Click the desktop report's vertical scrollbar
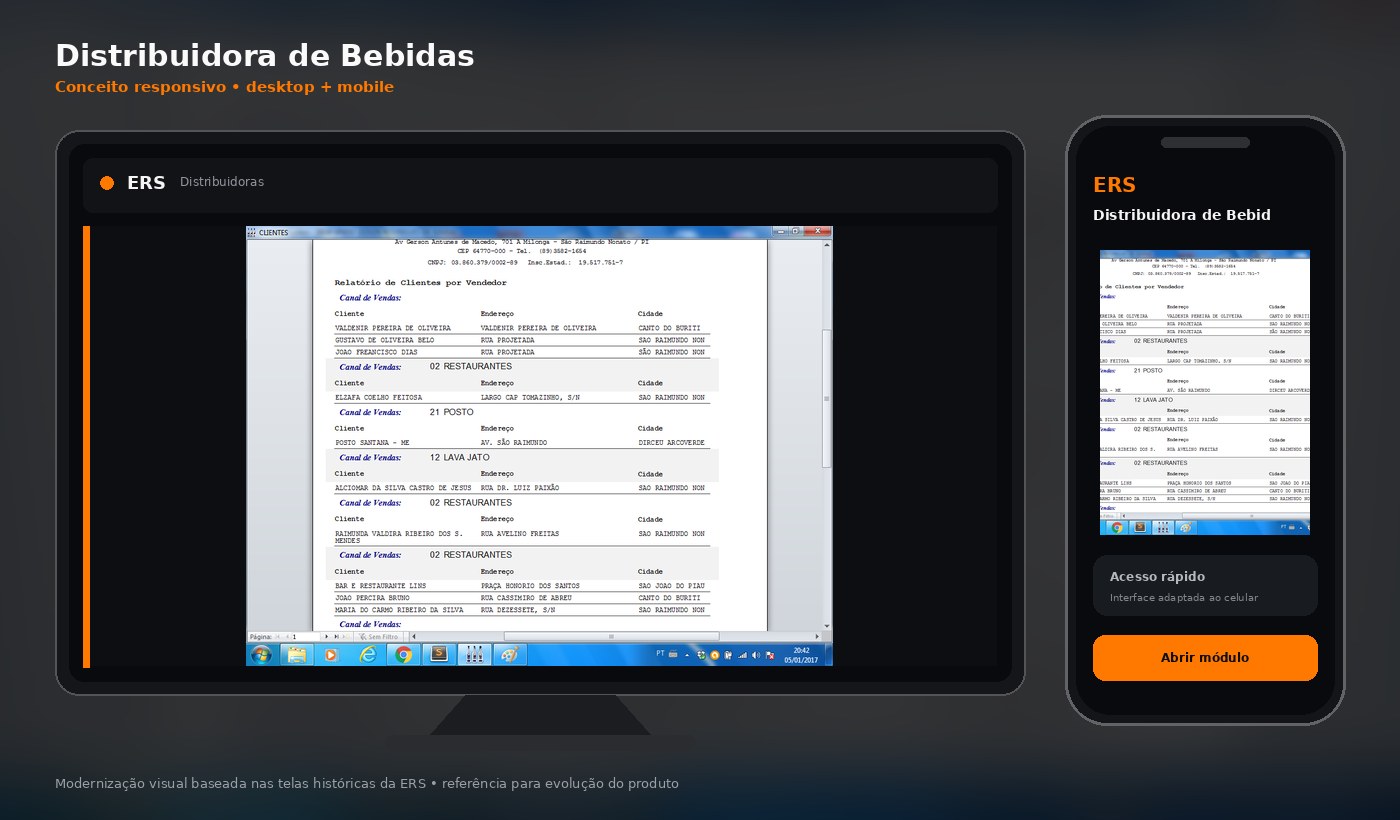Image resolution: width=1400 pixels, height=820 pixels. [826, 435]
